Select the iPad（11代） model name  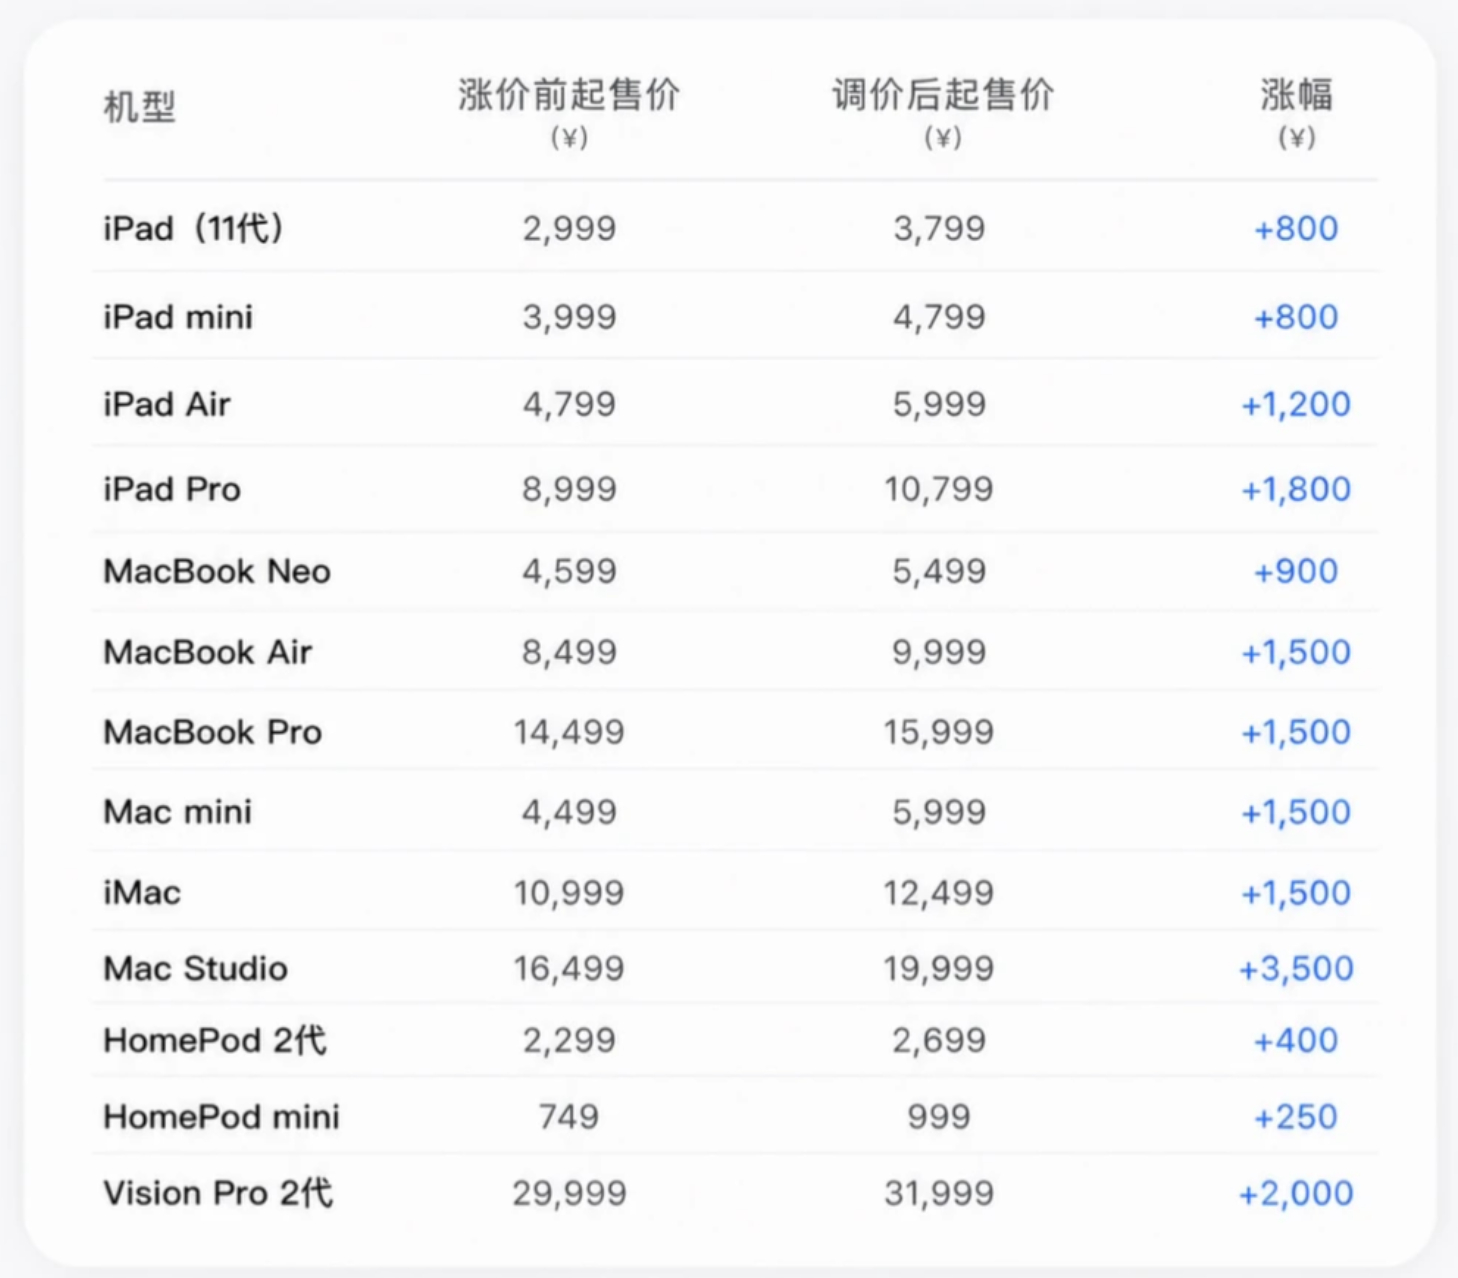pyautogui.click(x=194, y=228)
